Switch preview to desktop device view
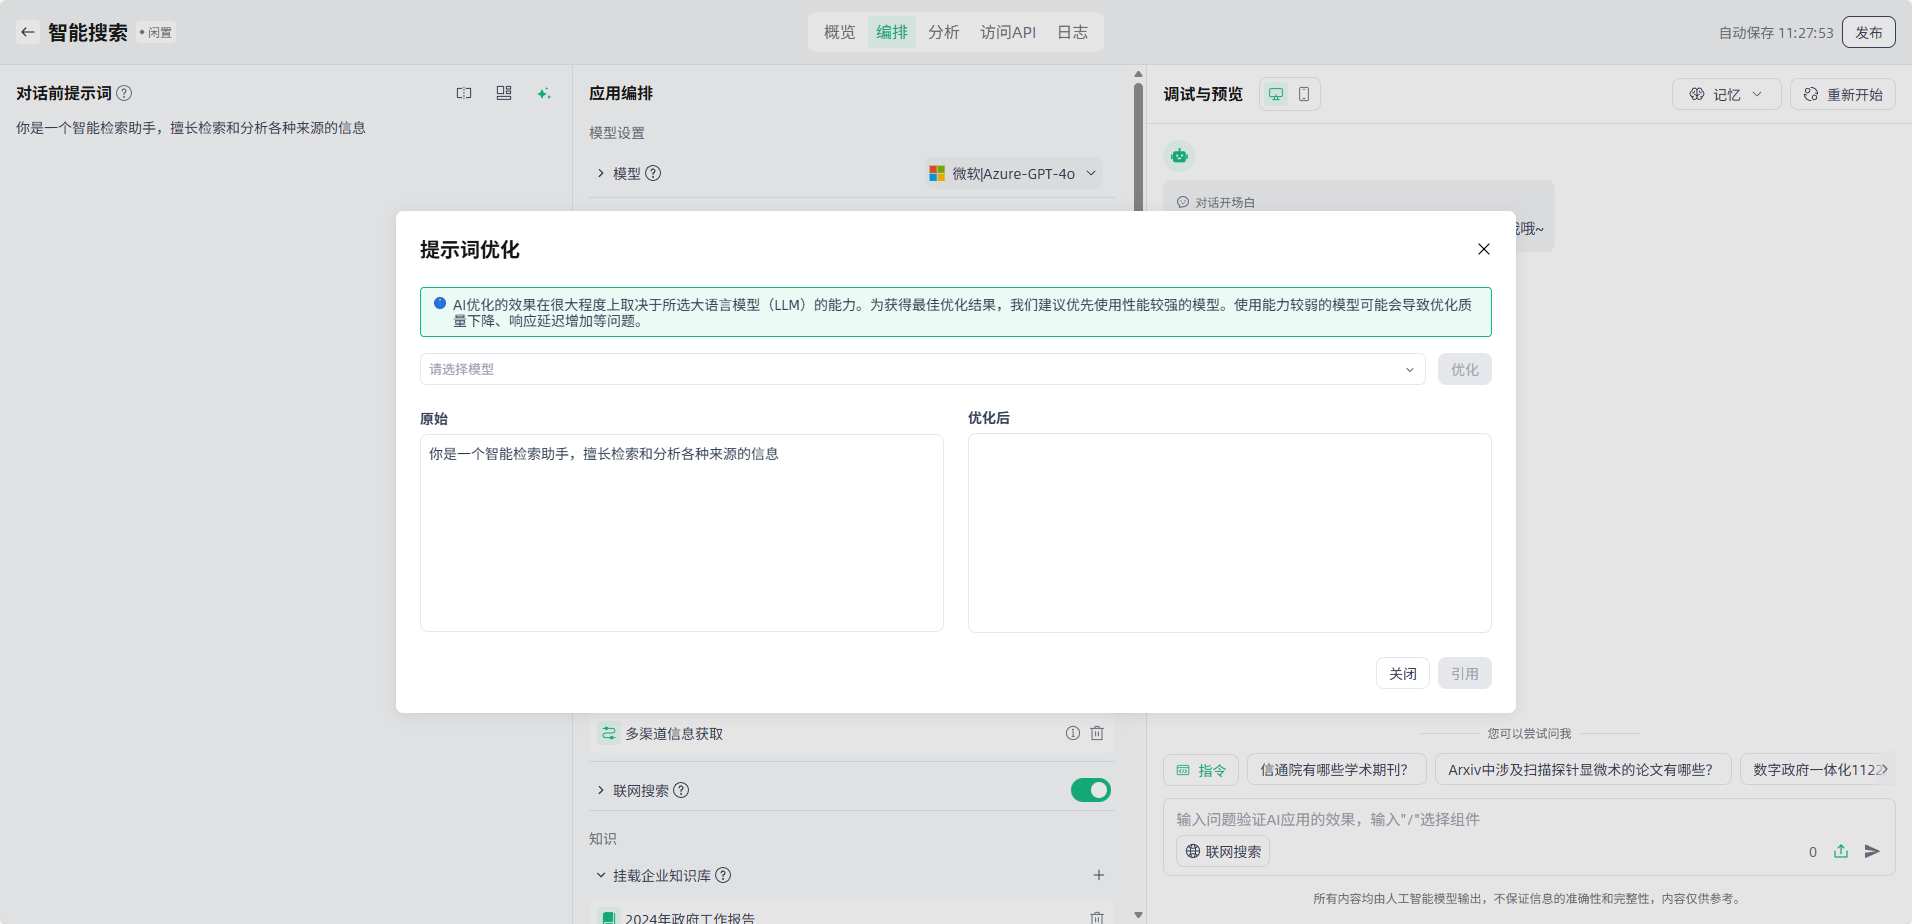Screen dimensions: 1912x924 (1276, 94)
